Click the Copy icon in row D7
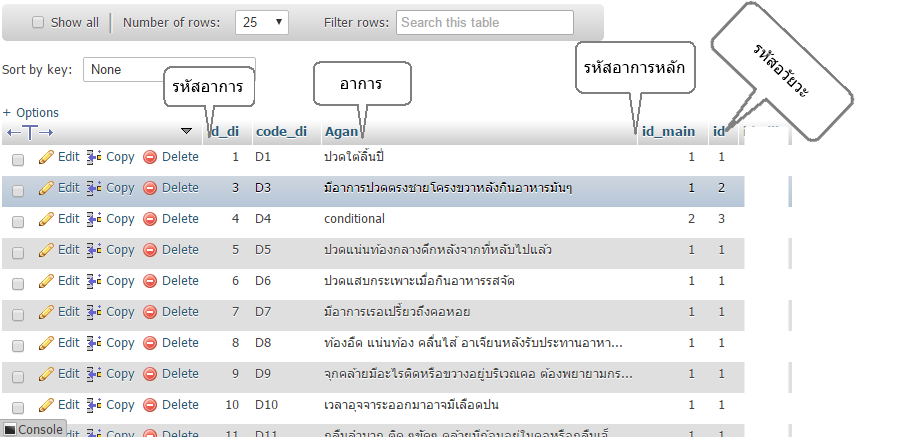The width and height of the screenshot is (898, 439). 93,311
